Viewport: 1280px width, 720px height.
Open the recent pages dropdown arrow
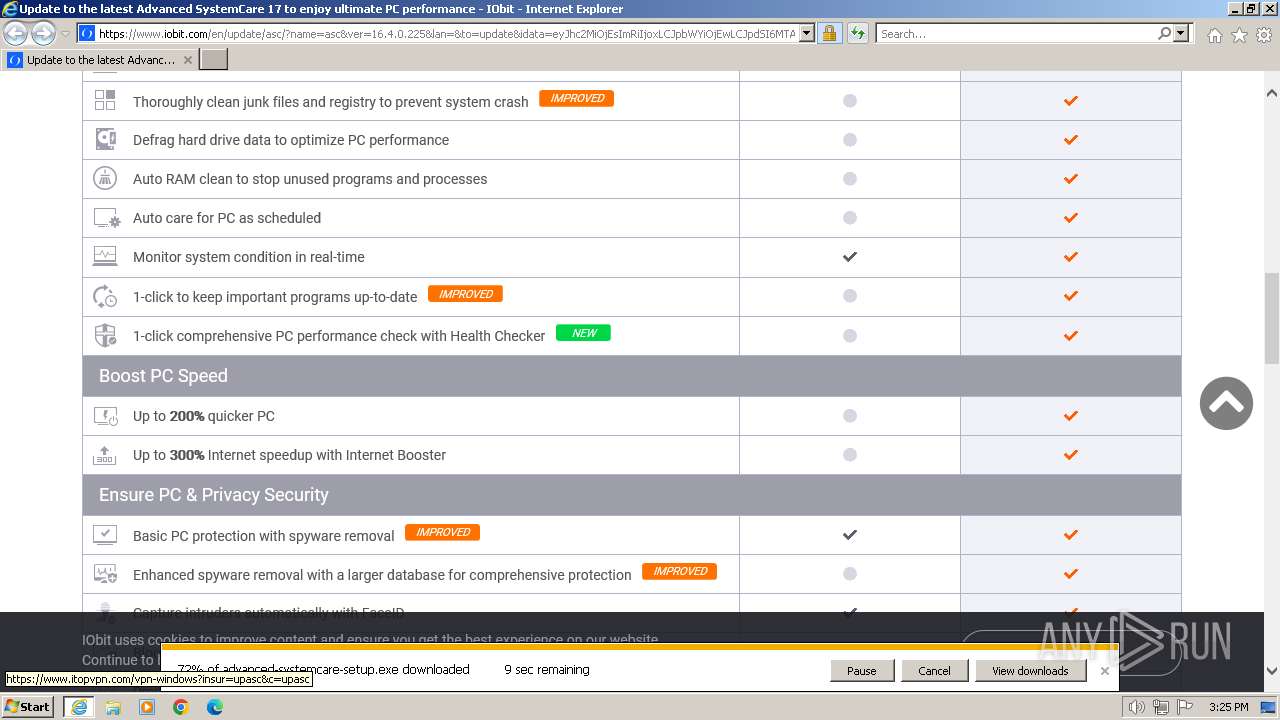(x=65, y=34)
